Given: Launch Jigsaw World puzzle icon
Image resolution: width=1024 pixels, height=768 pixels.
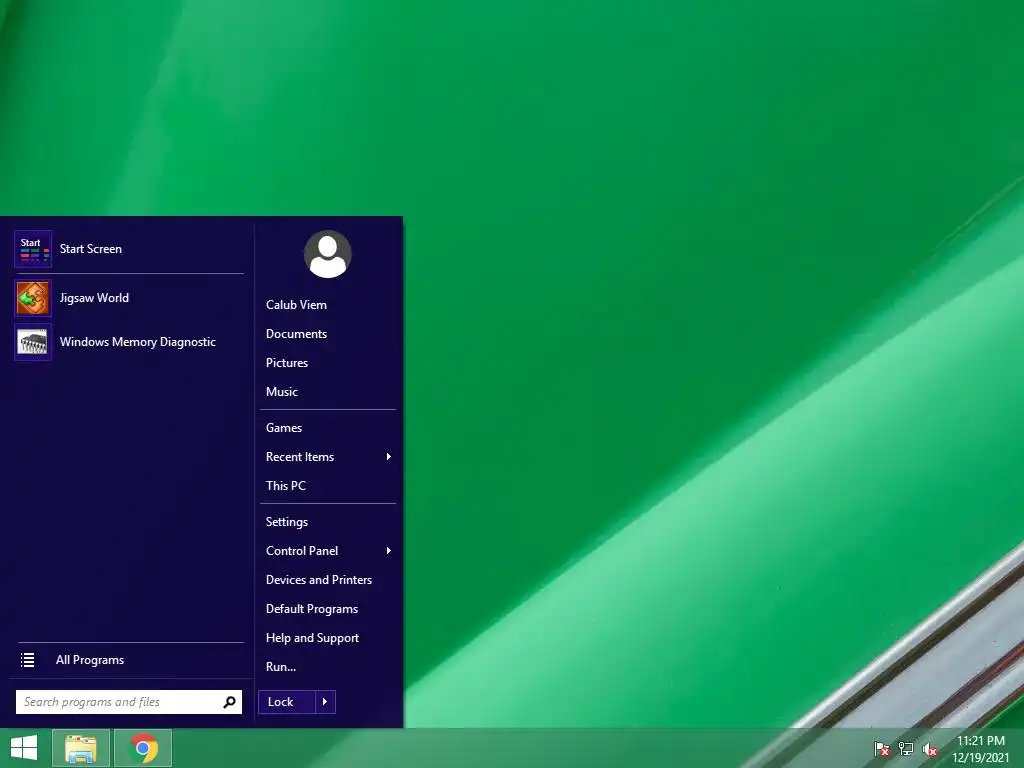Looking at the screenshot, I should [x=33, y=298].
